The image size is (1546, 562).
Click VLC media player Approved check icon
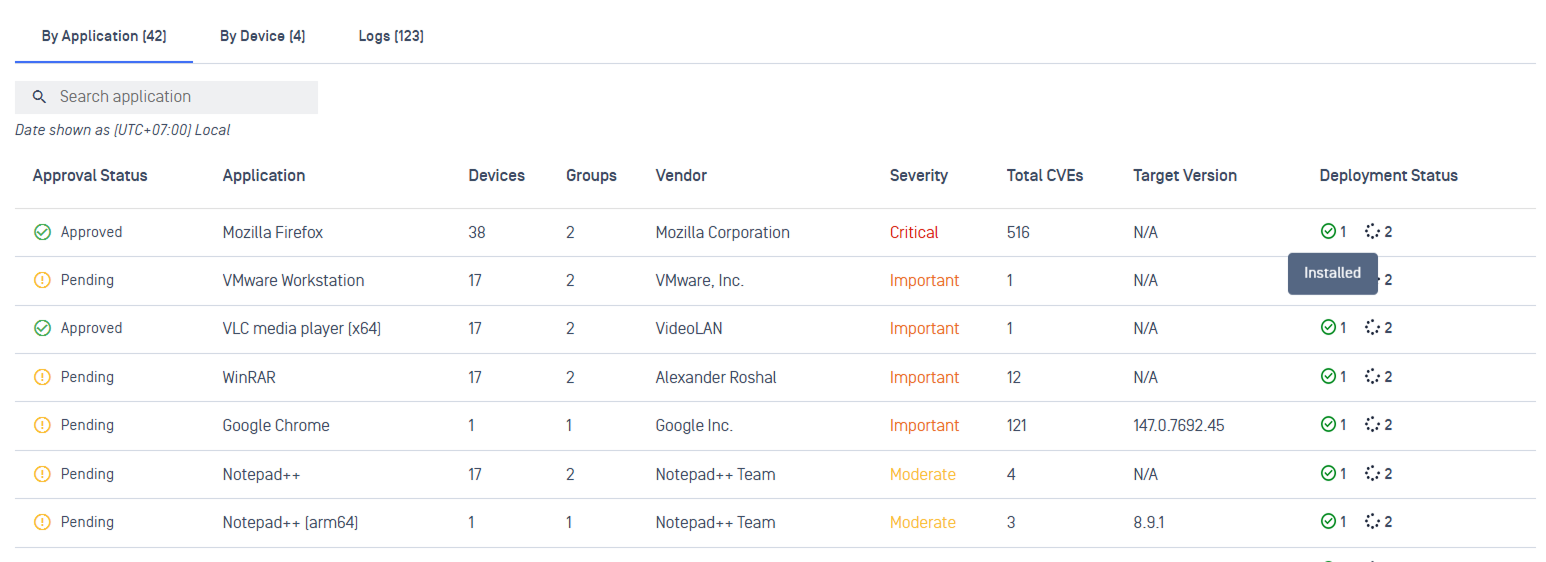click(x=42, y=328)
